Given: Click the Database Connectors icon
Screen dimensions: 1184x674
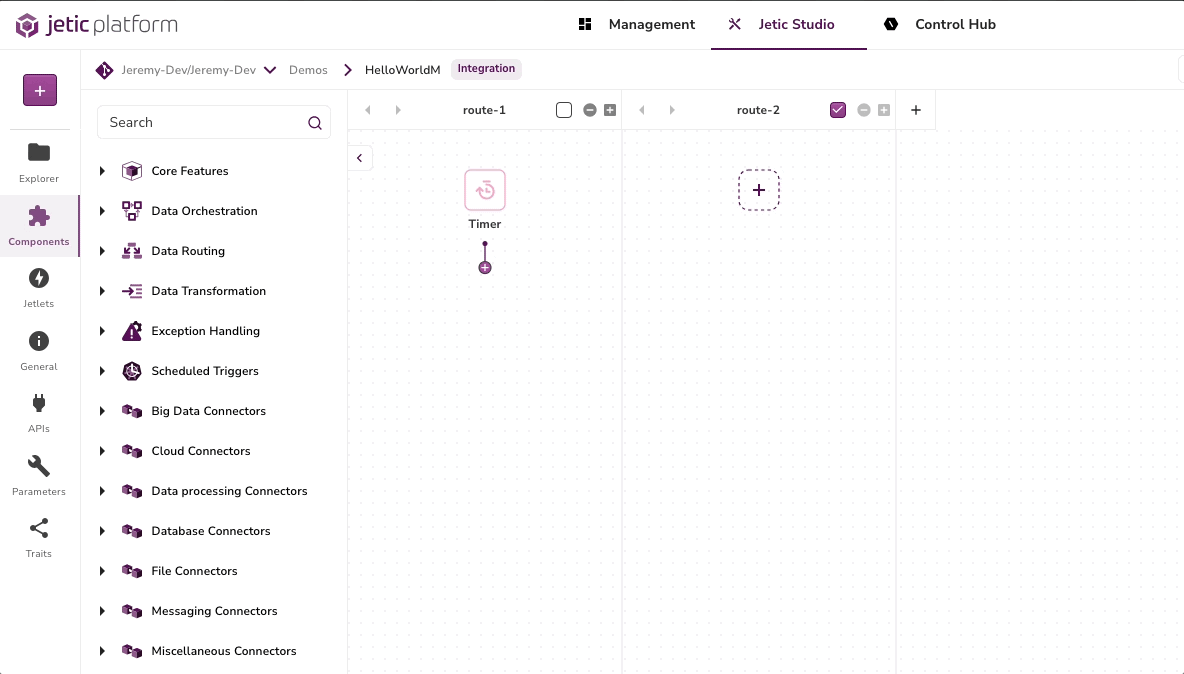Looking at the screenshot, I should pos(132,531).
